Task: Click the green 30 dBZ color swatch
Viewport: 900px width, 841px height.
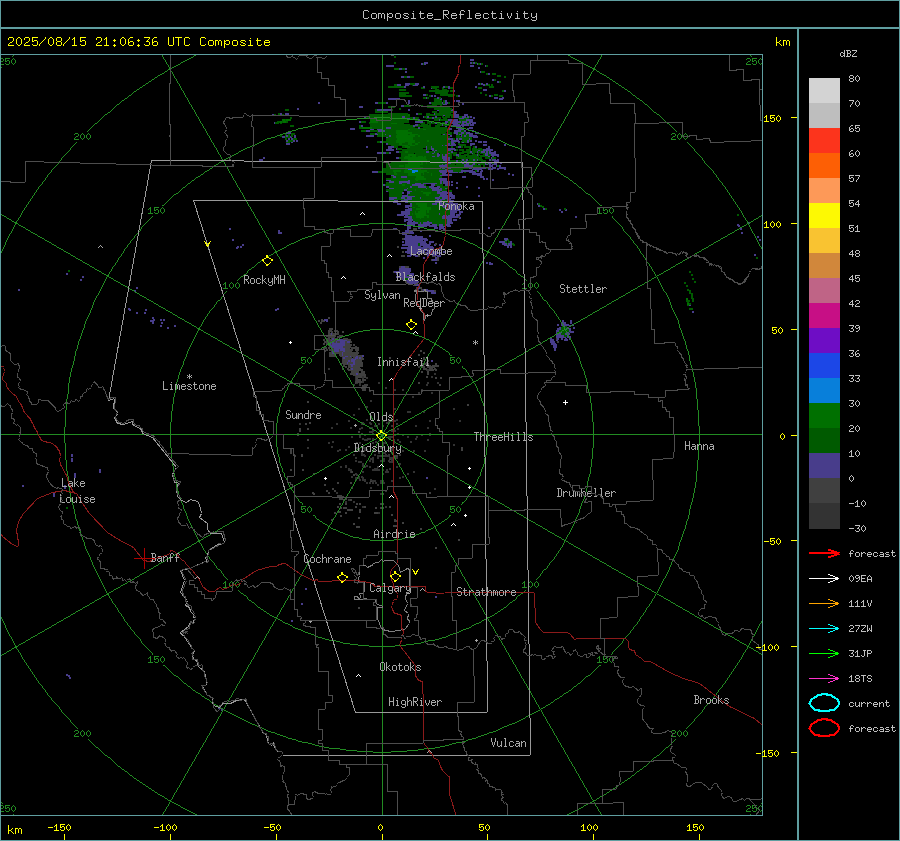Action: pos(824,415)
